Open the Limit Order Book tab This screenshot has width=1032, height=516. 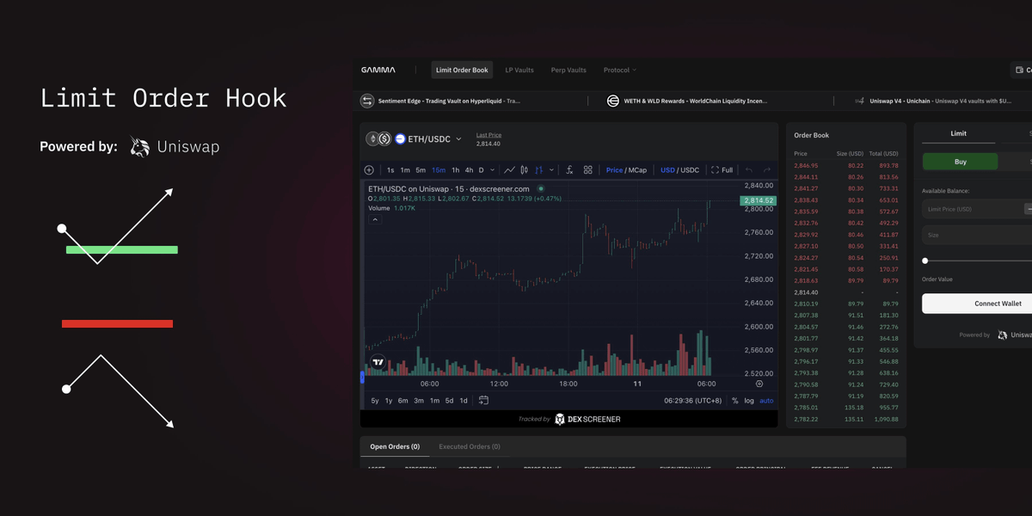pos(462,70)
